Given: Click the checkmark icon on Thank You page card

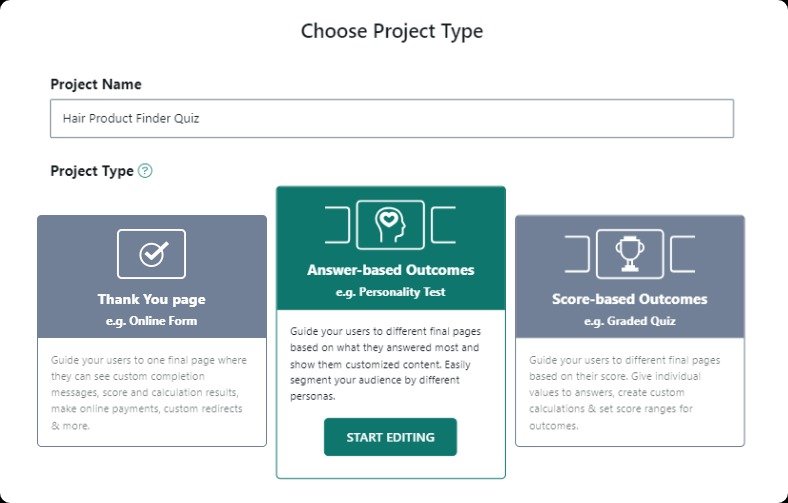Looking at the screenshot, I should (x=151, y=254).
